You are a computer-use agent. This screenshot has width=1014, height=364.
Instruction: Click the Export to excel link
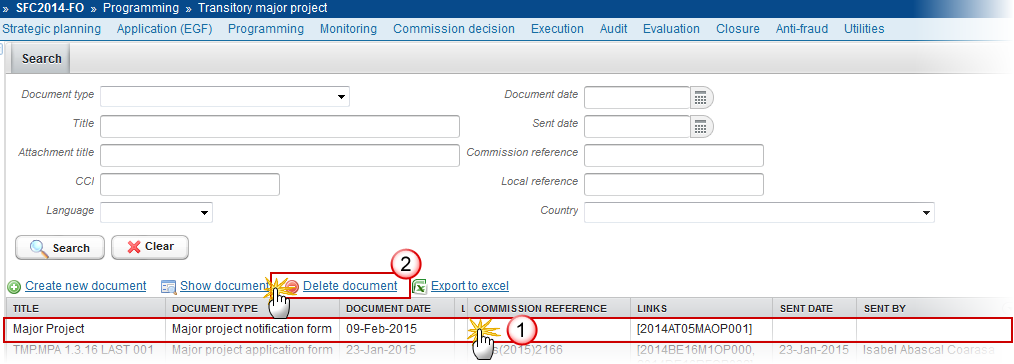coord(470,286)
